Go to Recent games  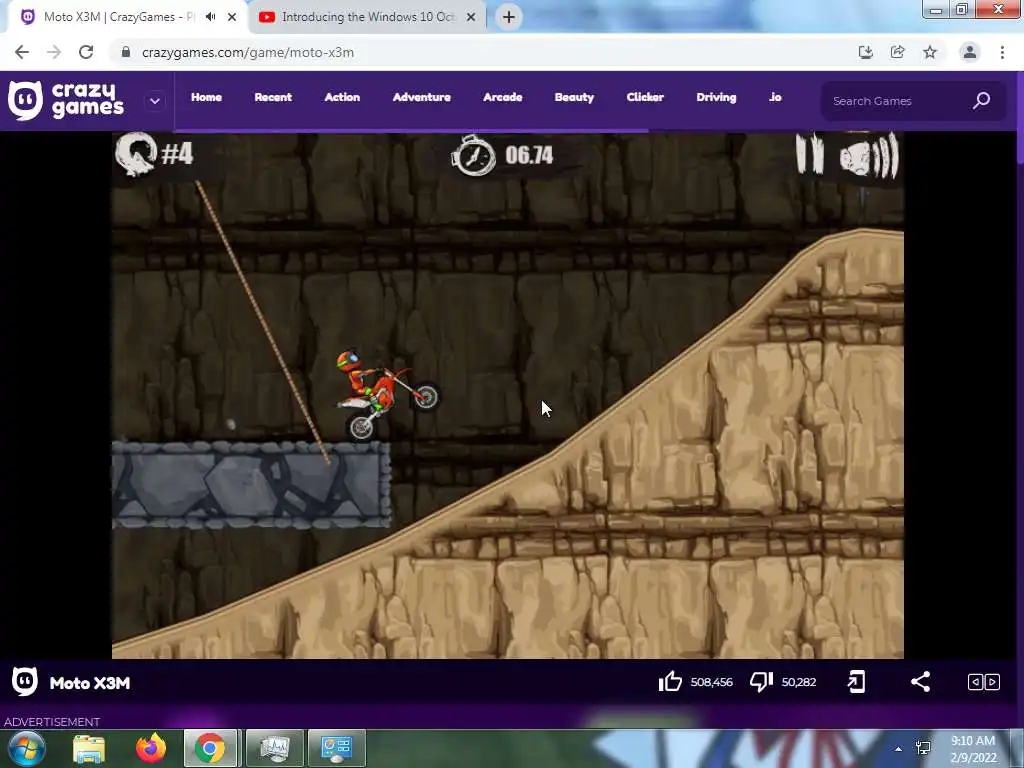pyautogui.click(x=273, y=97)
